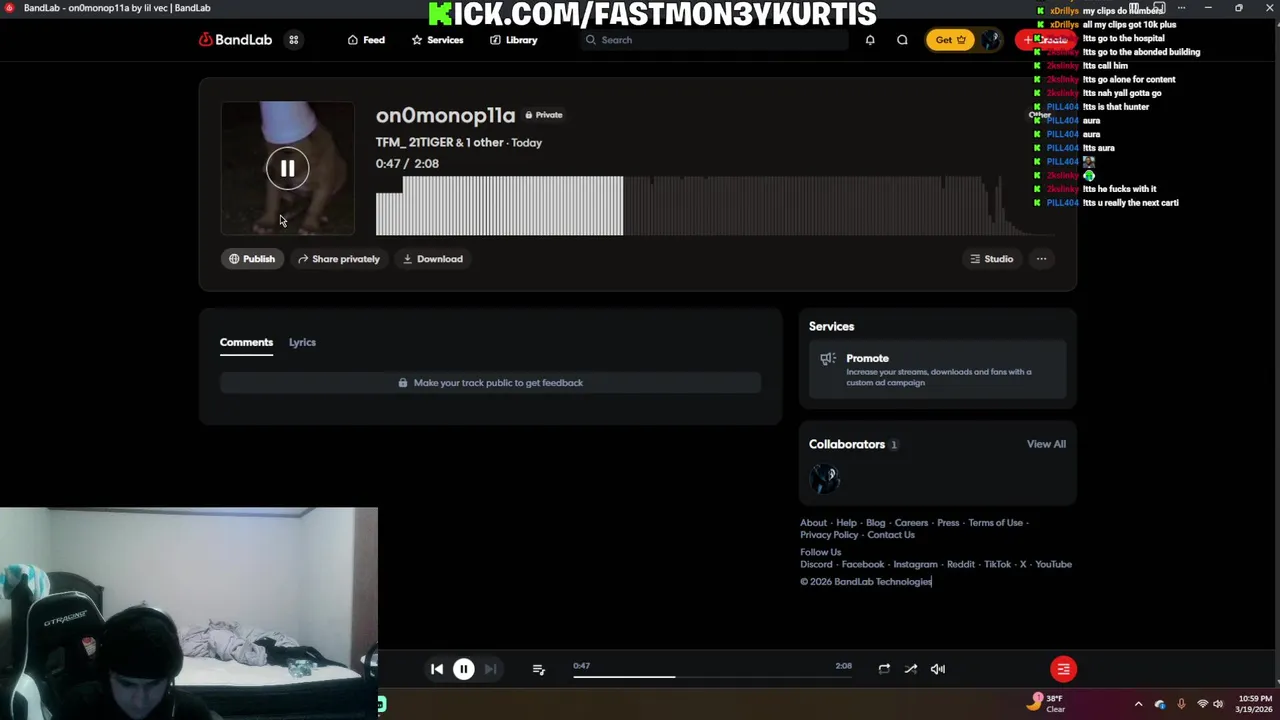
Task: Open the profile avatar menu
Action: 991,40
